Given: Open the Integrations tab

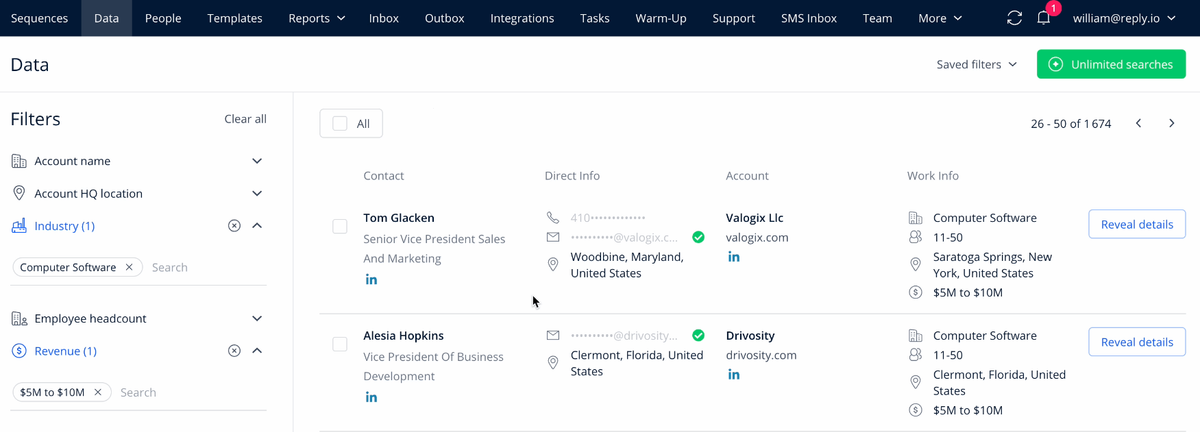Looking at the screenshot, I should tap(522, 18).
